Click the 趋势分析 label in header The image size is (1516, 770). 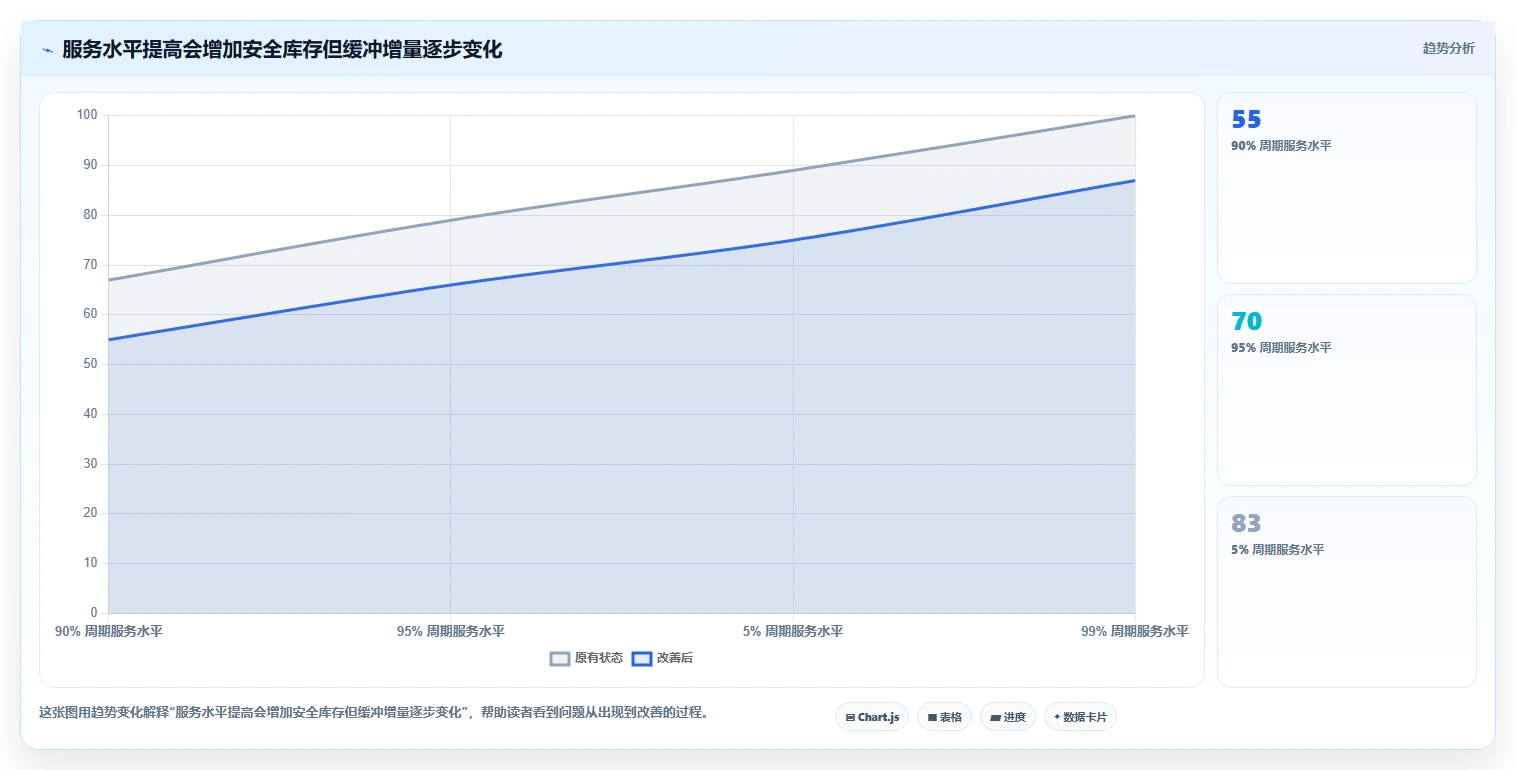1448,48
